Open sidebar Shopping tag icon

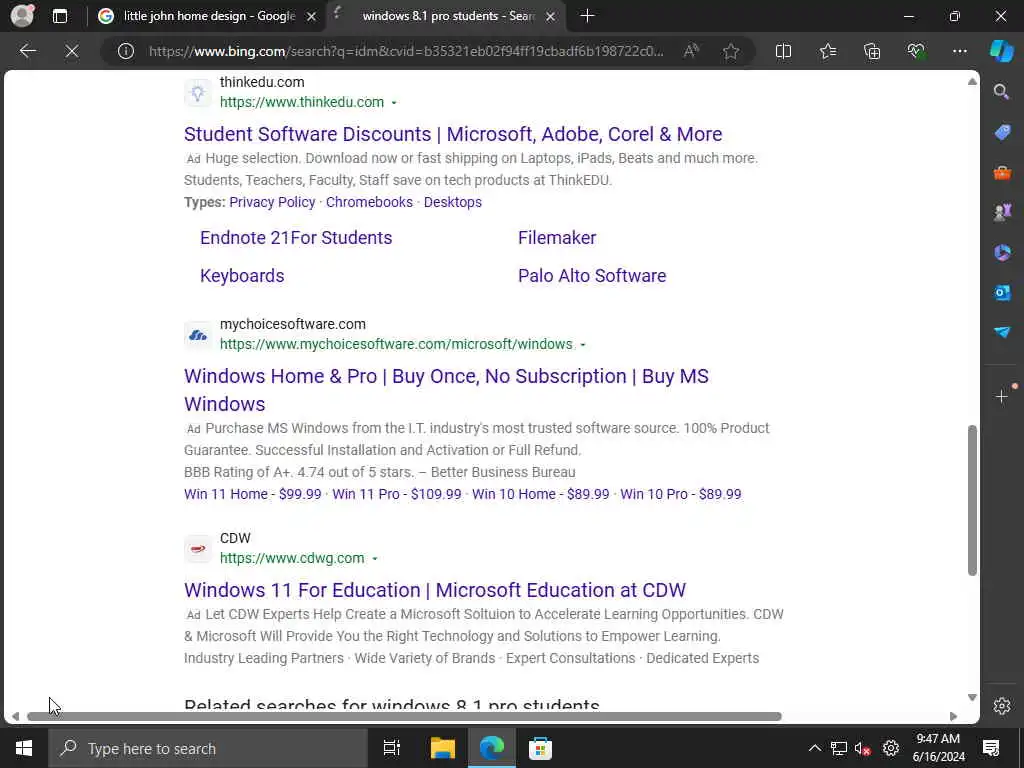point(1002,132)
